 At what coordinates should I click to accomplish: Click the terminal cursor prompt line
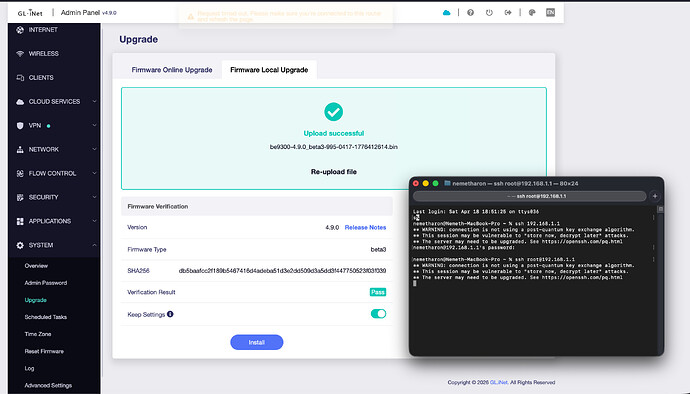(415, 283)
